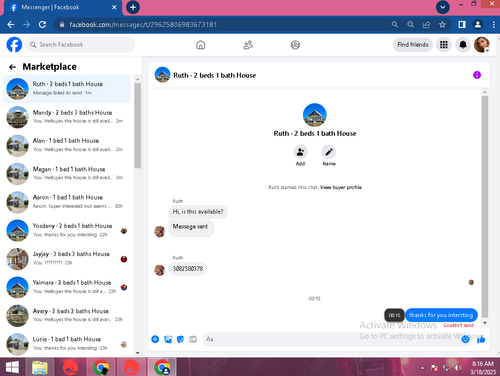Viewport: 500px width, 376px height.
Task: Click conversation list scrollbar up arrow
Action: point(138,79)
